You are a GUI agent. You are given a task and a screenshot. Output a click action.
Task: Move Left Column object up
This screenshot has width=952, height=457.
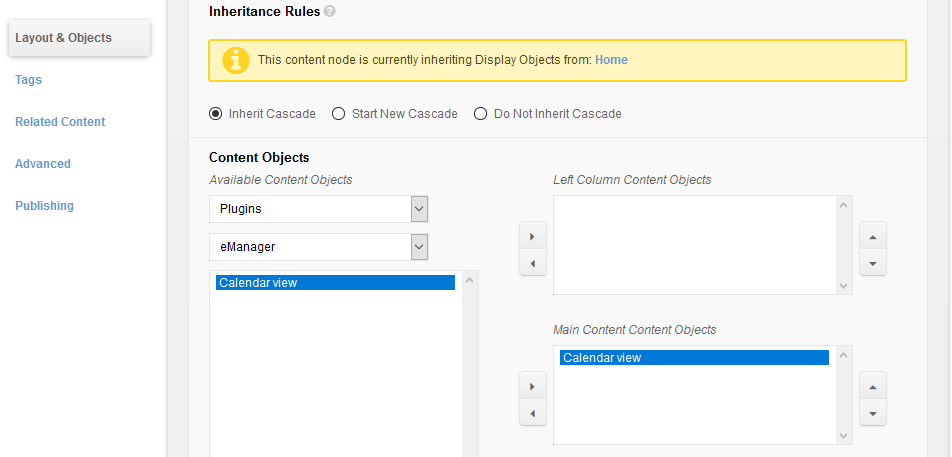(x=873, y=236)
